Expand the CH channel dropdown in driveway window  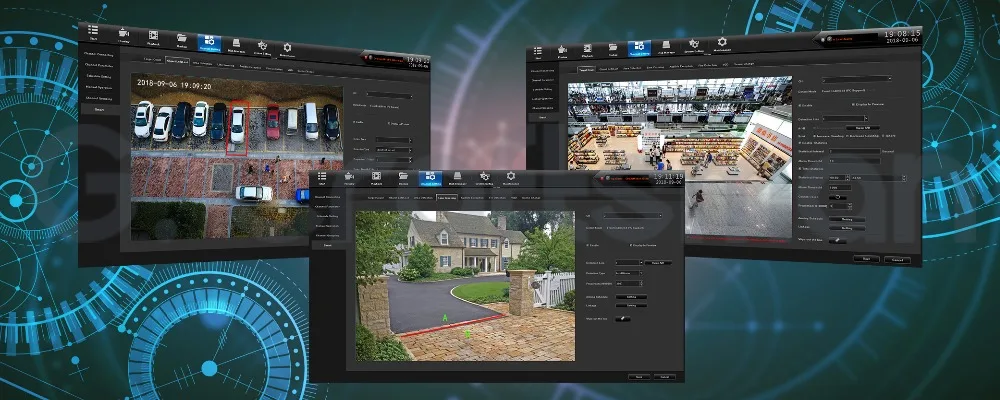(633, 216)
